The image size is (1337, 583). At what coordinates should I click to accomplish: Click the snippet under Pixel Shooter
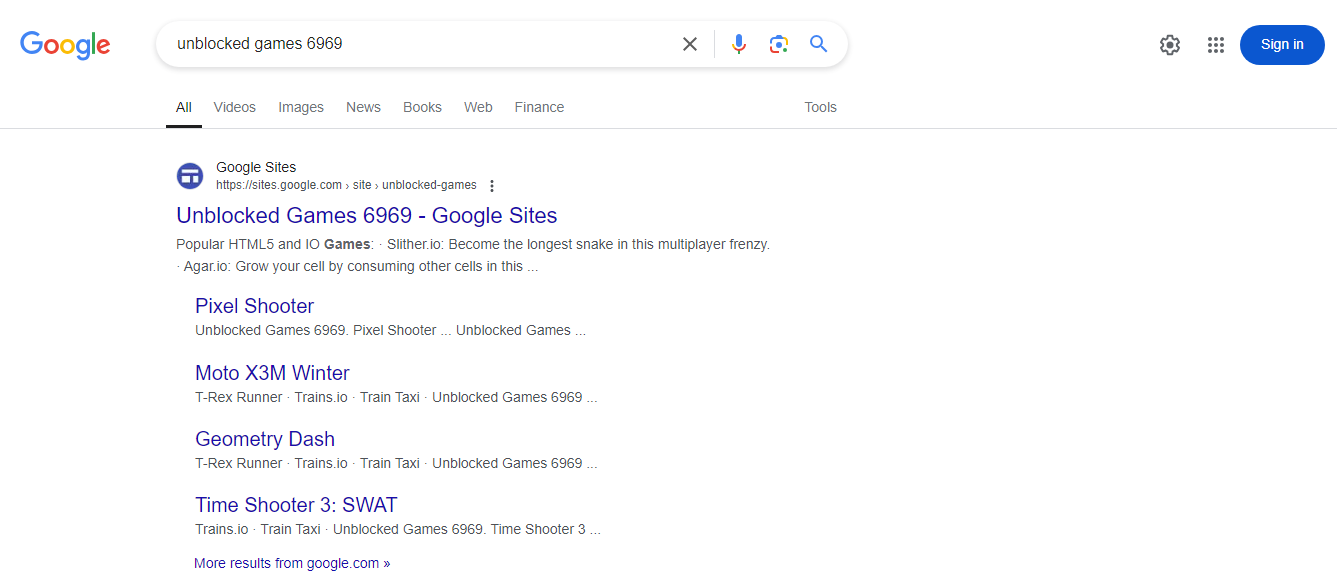pos(390,330)
